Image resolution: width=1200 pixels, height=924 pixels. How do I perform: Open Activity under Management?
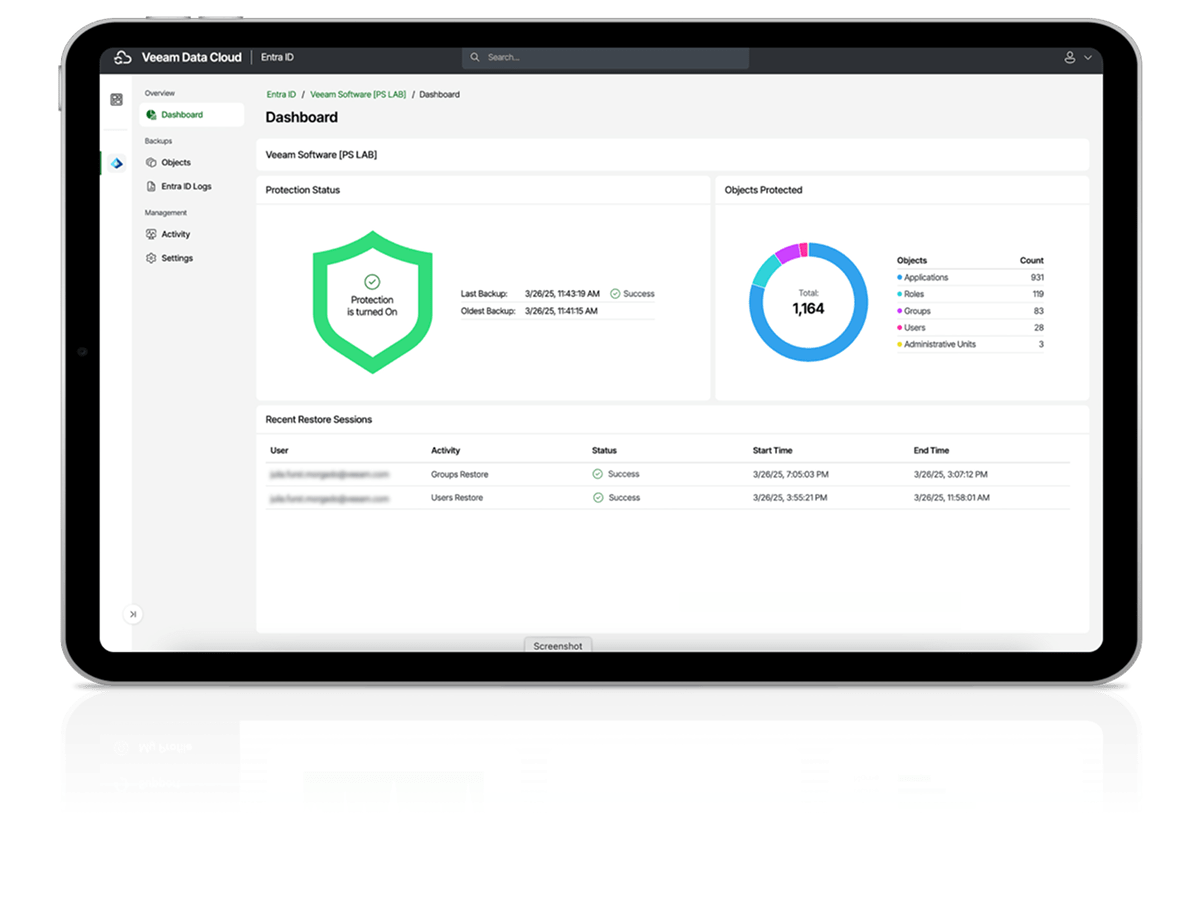click(x=176, y=234)
